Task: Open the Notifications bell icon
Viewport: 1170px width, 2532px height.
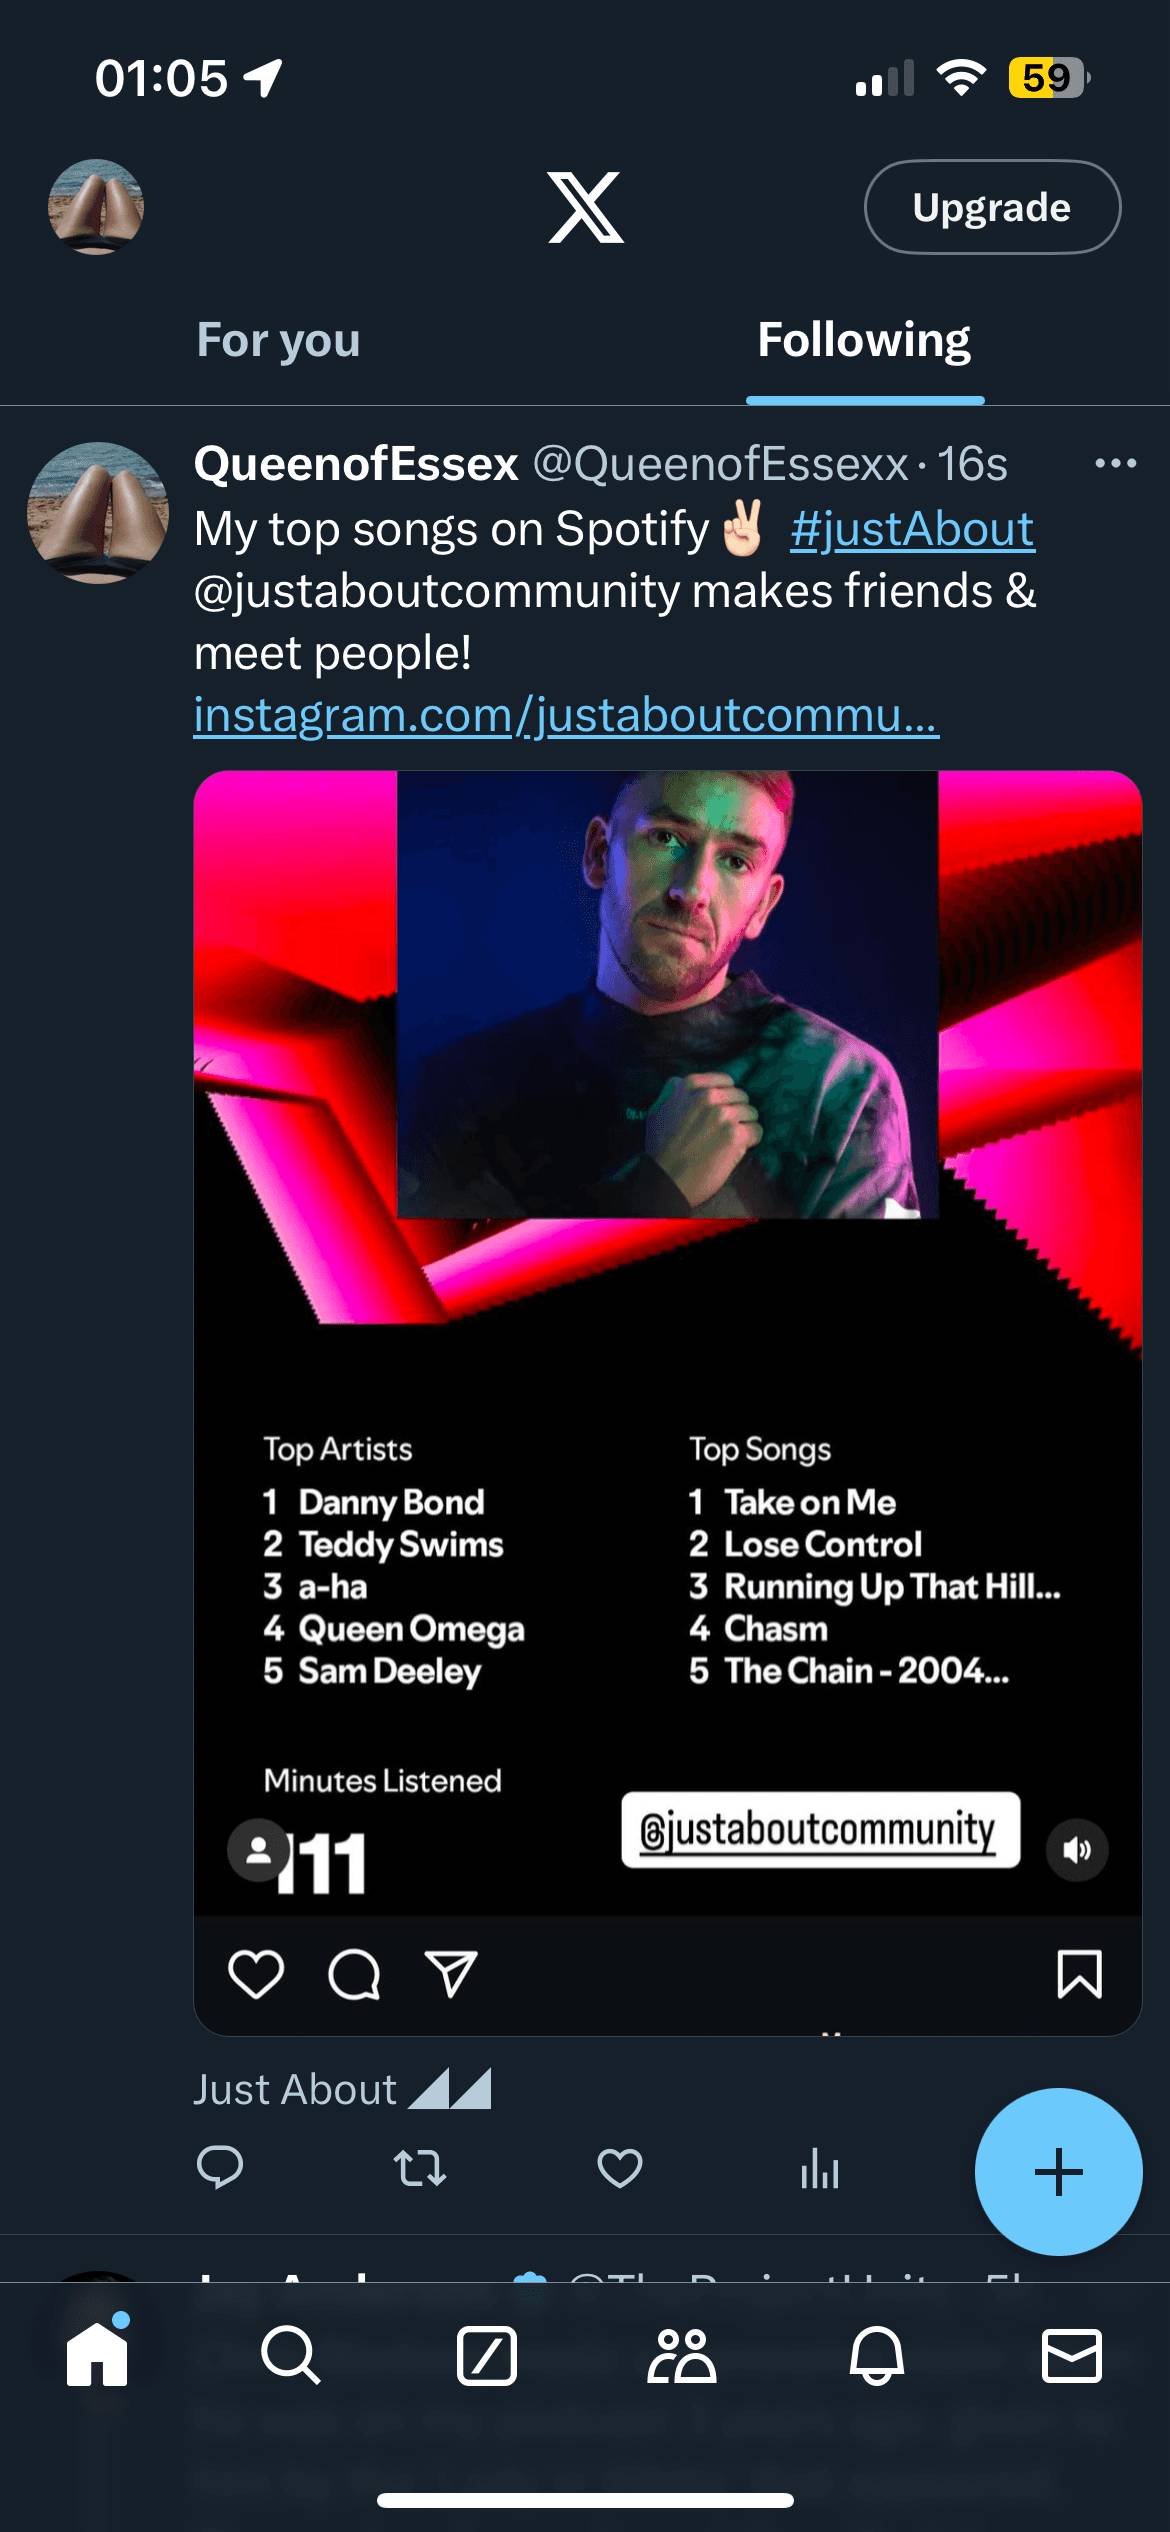Action: click(x=877, y=2355)
